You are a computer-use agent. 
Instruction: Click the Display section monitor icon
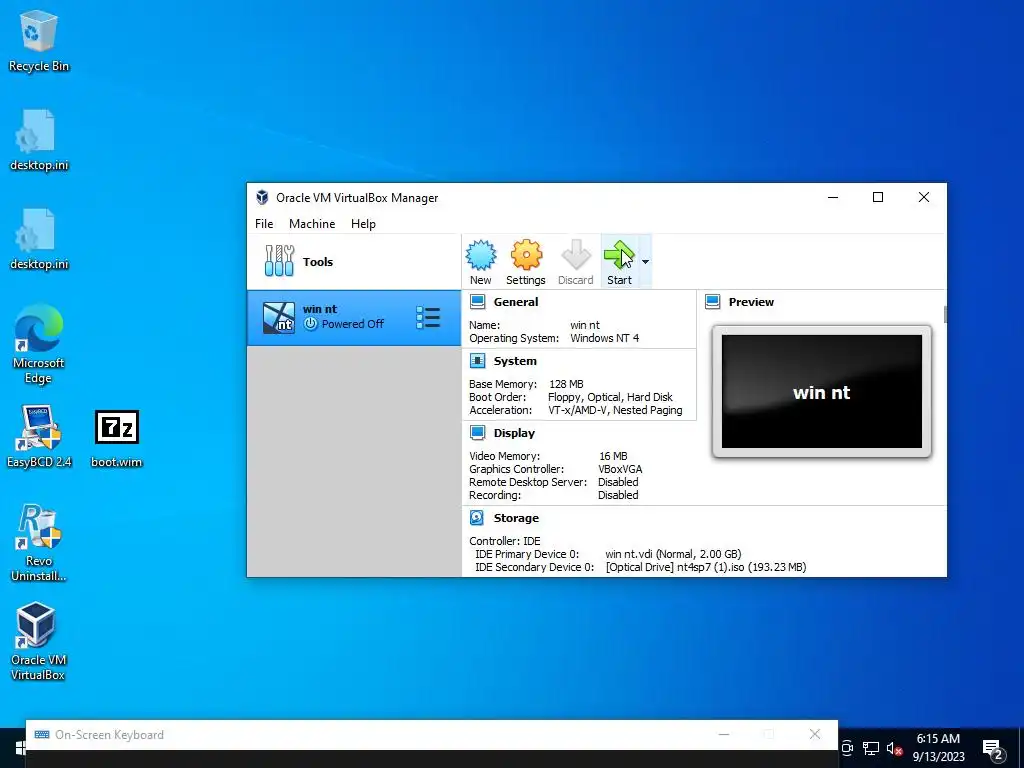[477, 433]
